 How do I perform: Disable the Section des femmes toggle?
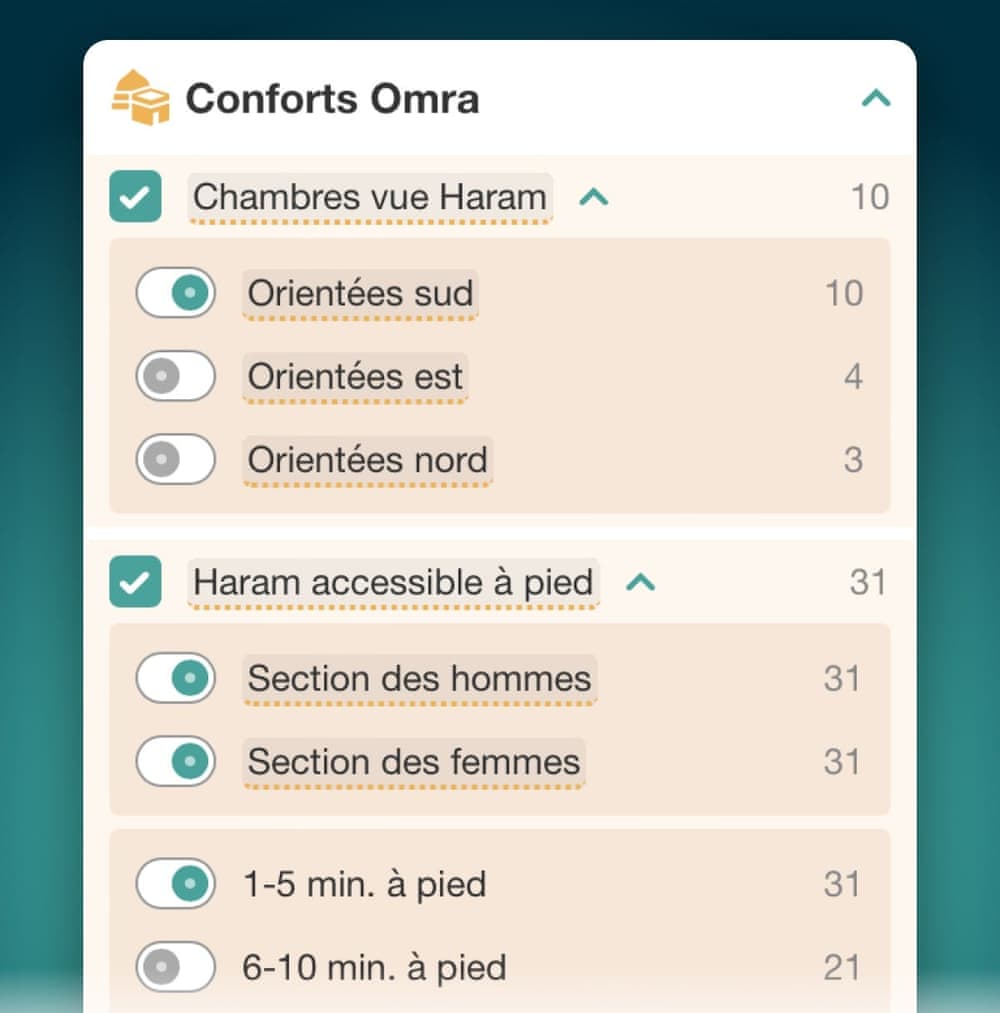pos(175,762)
